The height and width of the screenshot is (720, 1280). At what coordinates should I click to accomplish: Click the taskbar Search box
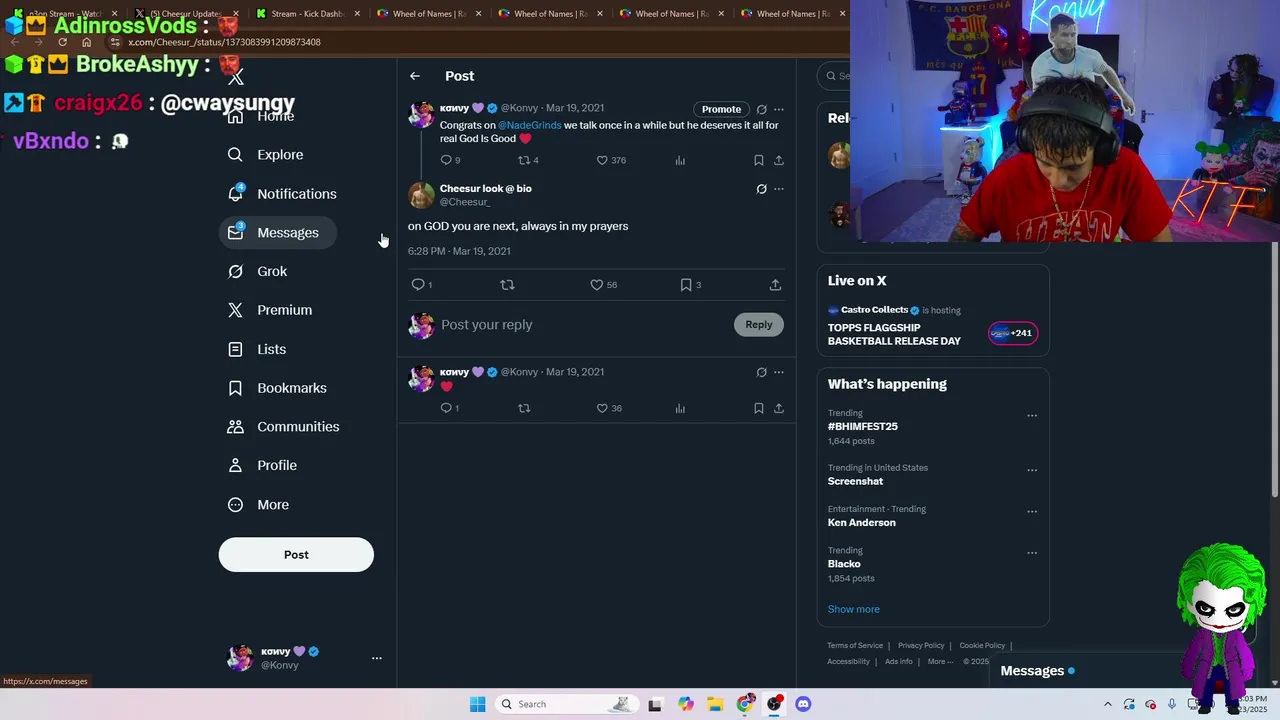(567, 704)
